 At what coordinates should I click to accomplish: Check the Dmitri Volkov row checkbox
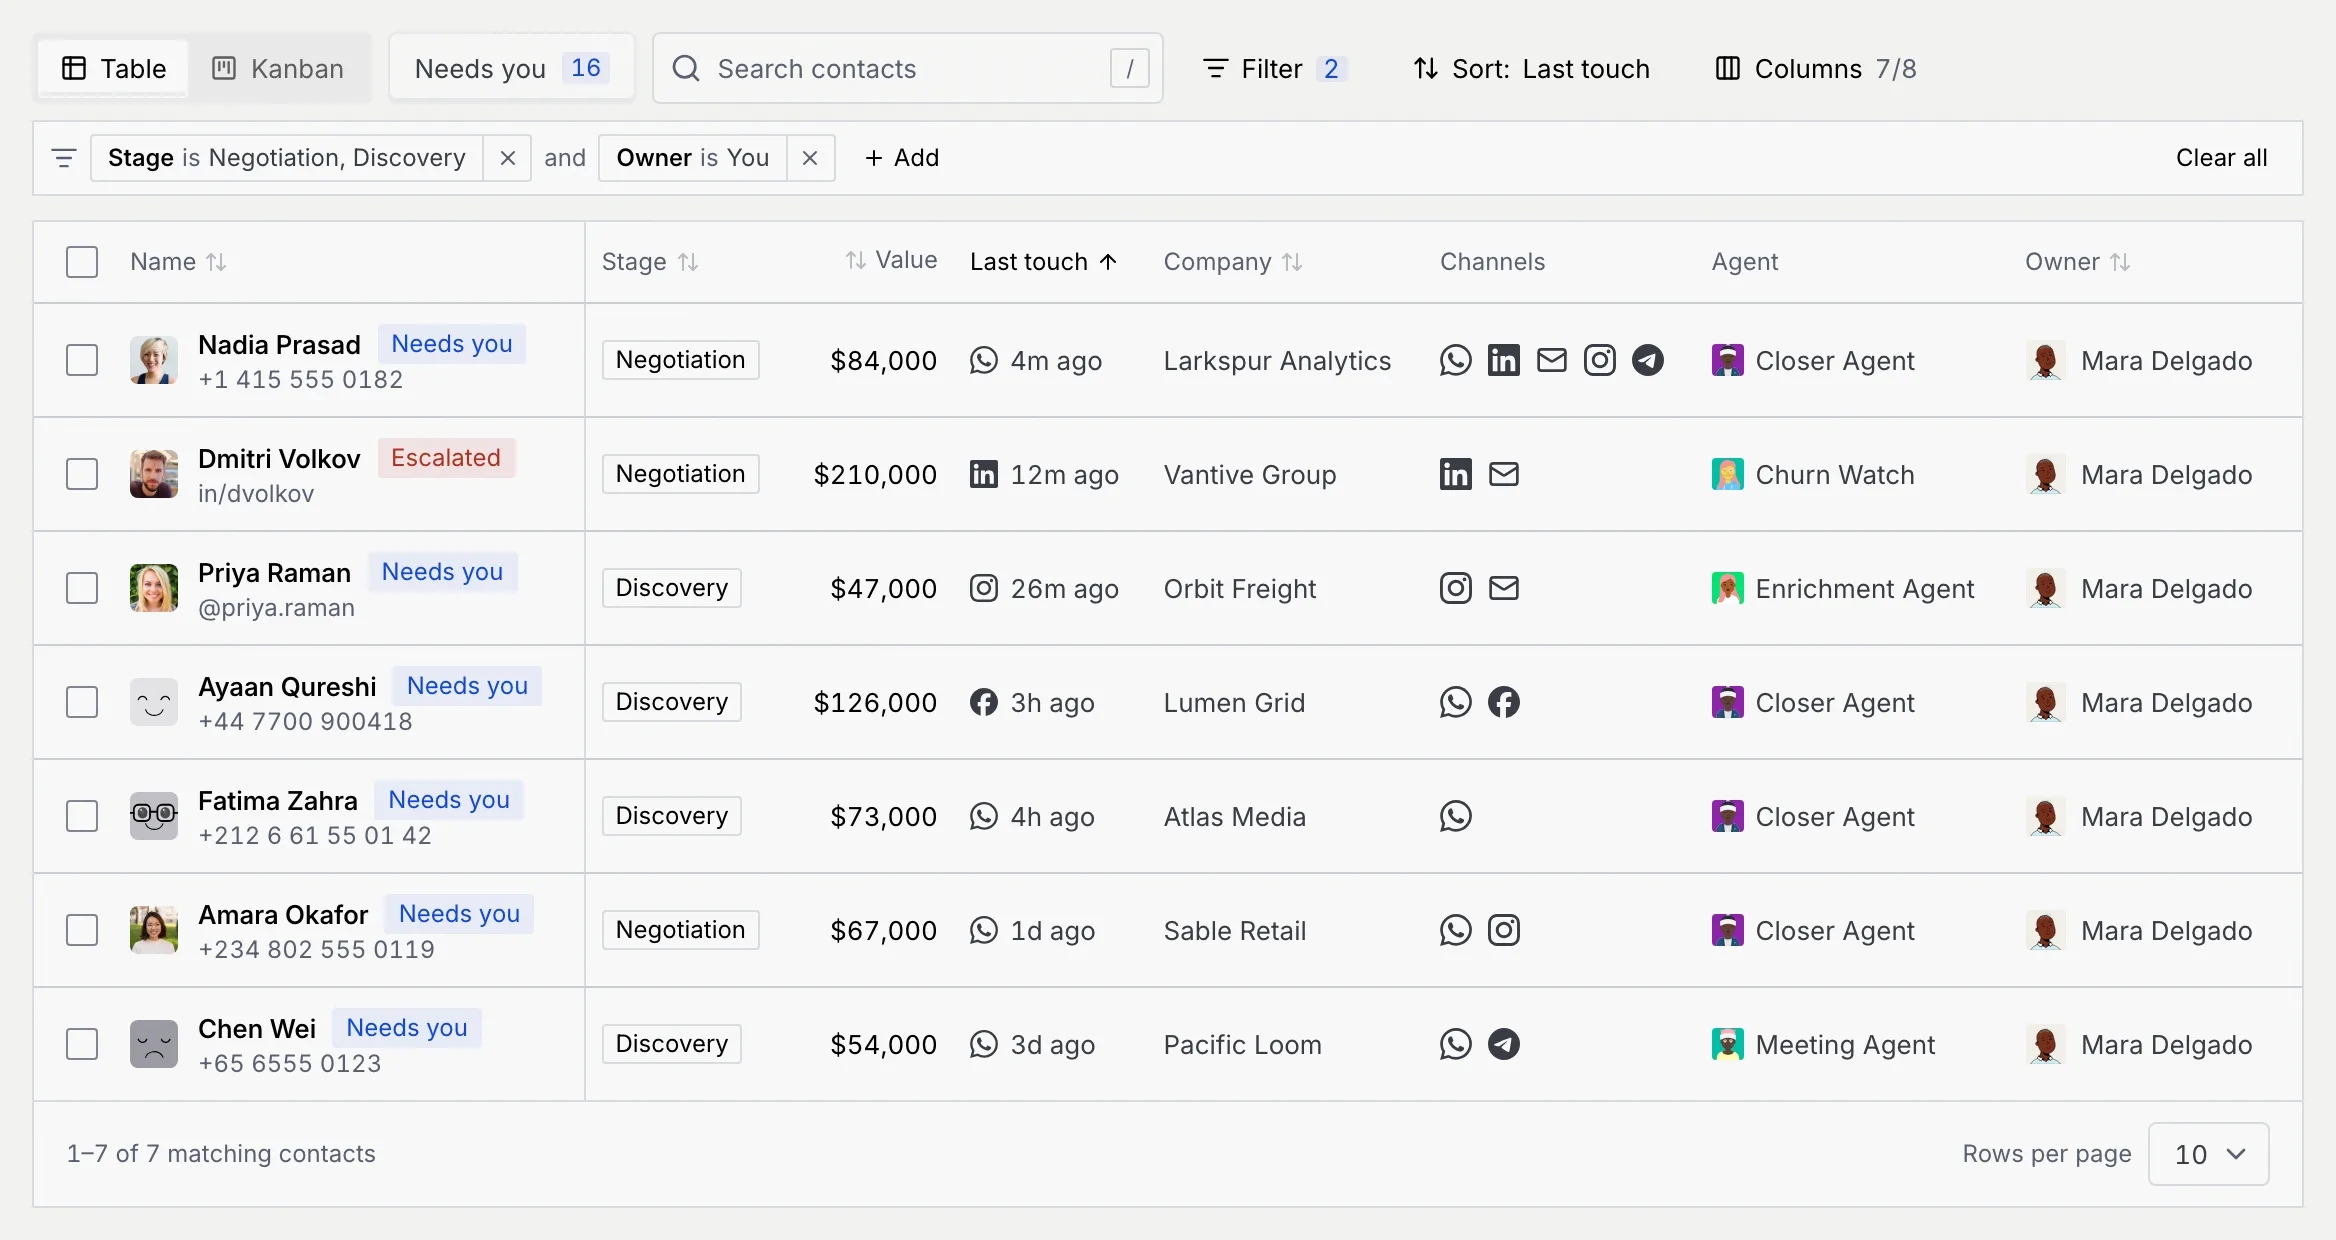[82, 474]
